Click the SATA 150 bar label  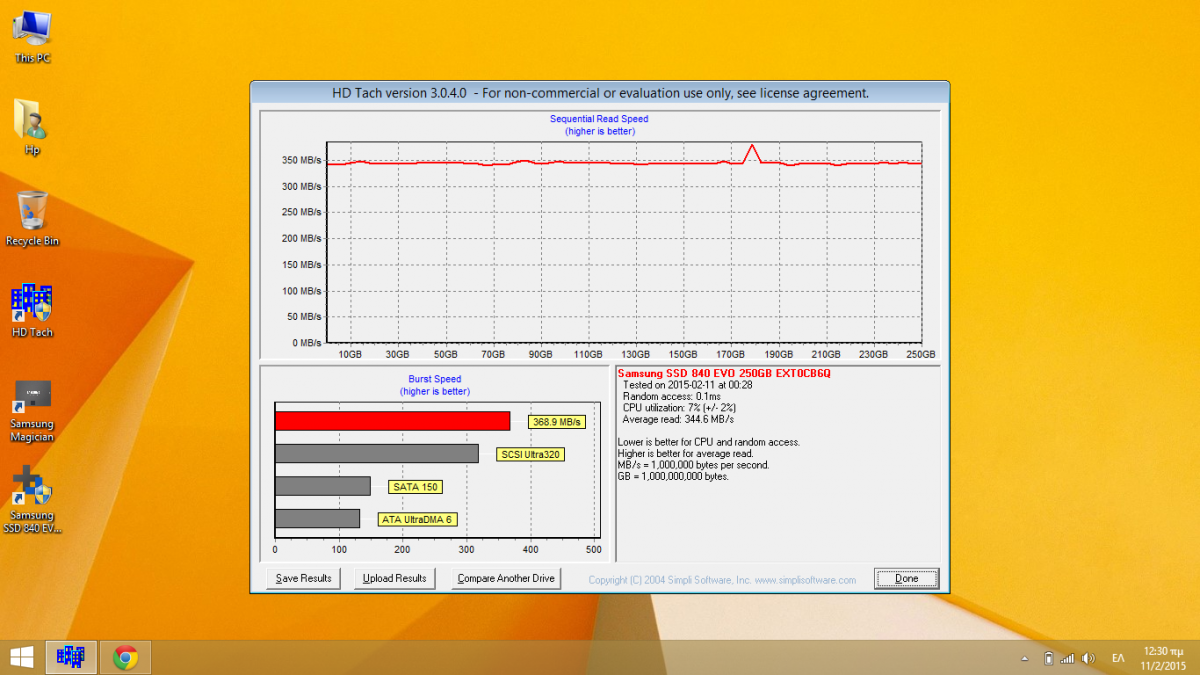(x=415, y=487)
